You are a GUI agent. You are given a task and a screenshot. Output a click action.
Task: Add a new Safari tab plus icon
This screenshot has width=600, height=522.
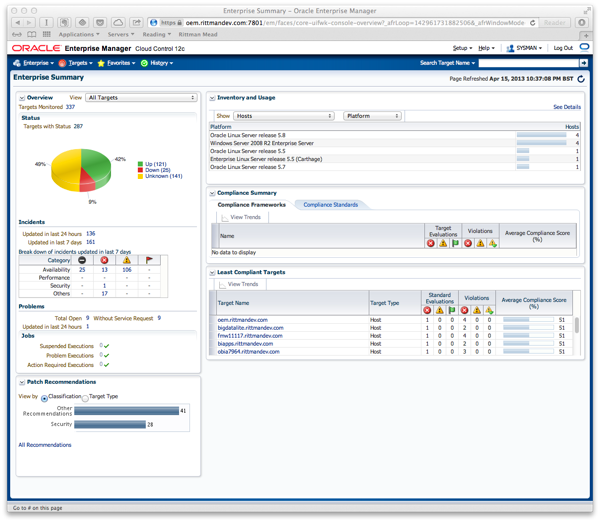click(x=586, y=35)
